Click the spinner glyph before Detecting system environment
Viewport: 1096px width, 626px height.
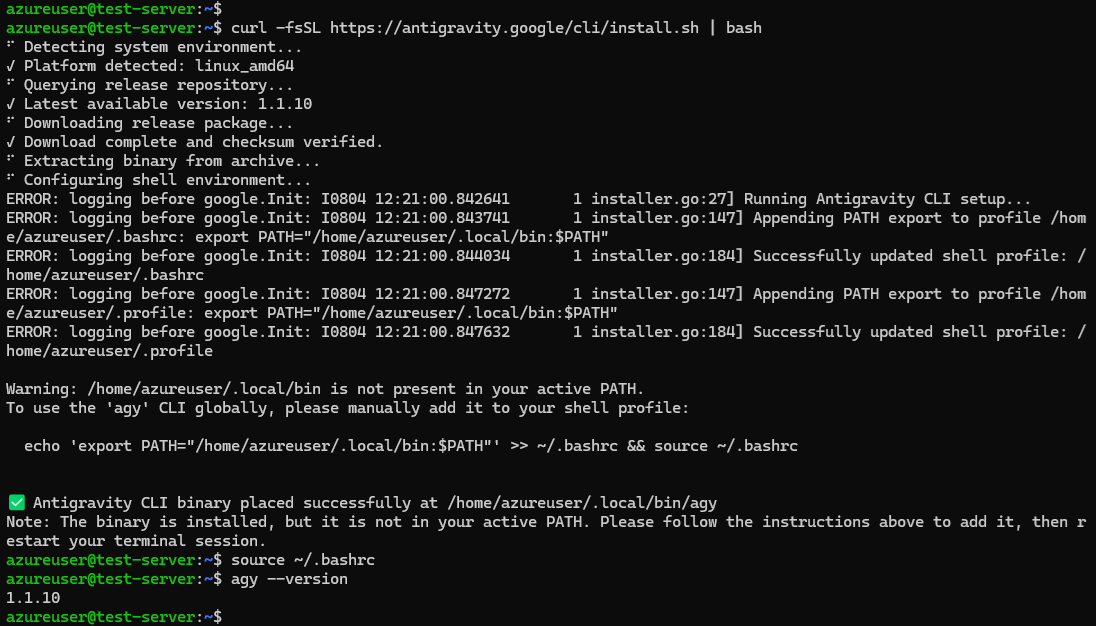(x=10, y=44)
